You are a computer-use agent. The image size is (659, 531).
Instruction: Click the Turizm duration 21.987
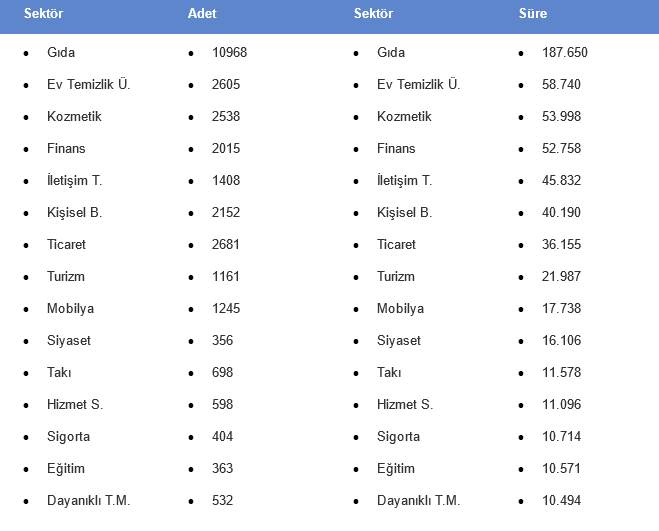click(561, 276)
